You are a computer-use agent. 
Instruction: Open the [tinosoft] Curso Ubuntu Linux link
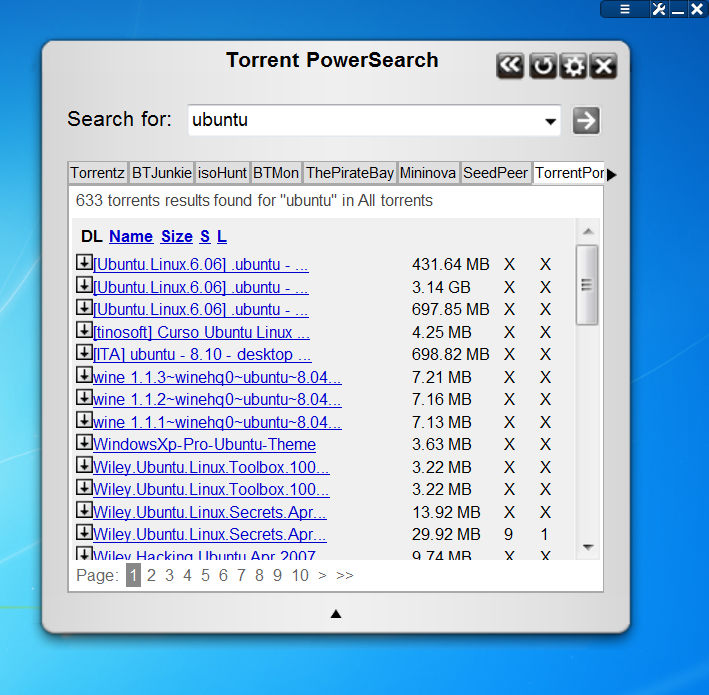(x=201, y=332)
